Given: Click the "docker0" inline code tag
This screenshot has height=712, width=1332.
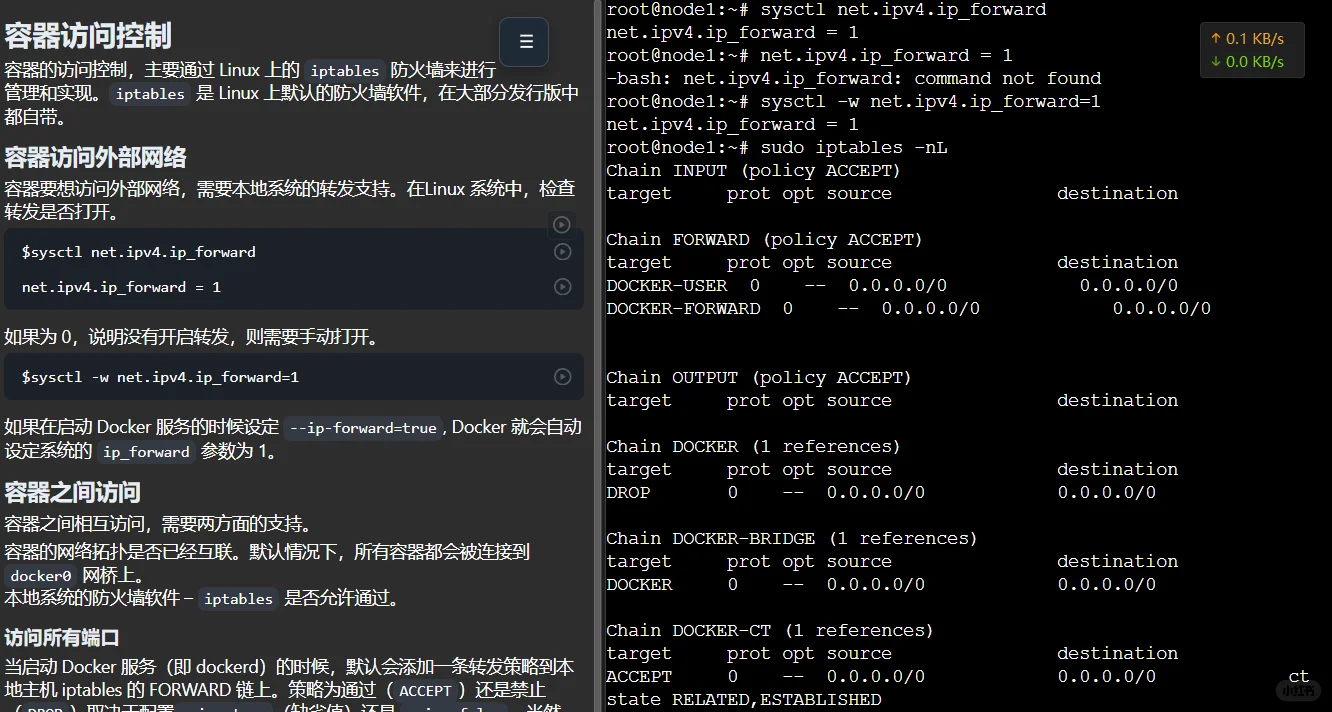Looking at the screenshot, I should point(40,575).
